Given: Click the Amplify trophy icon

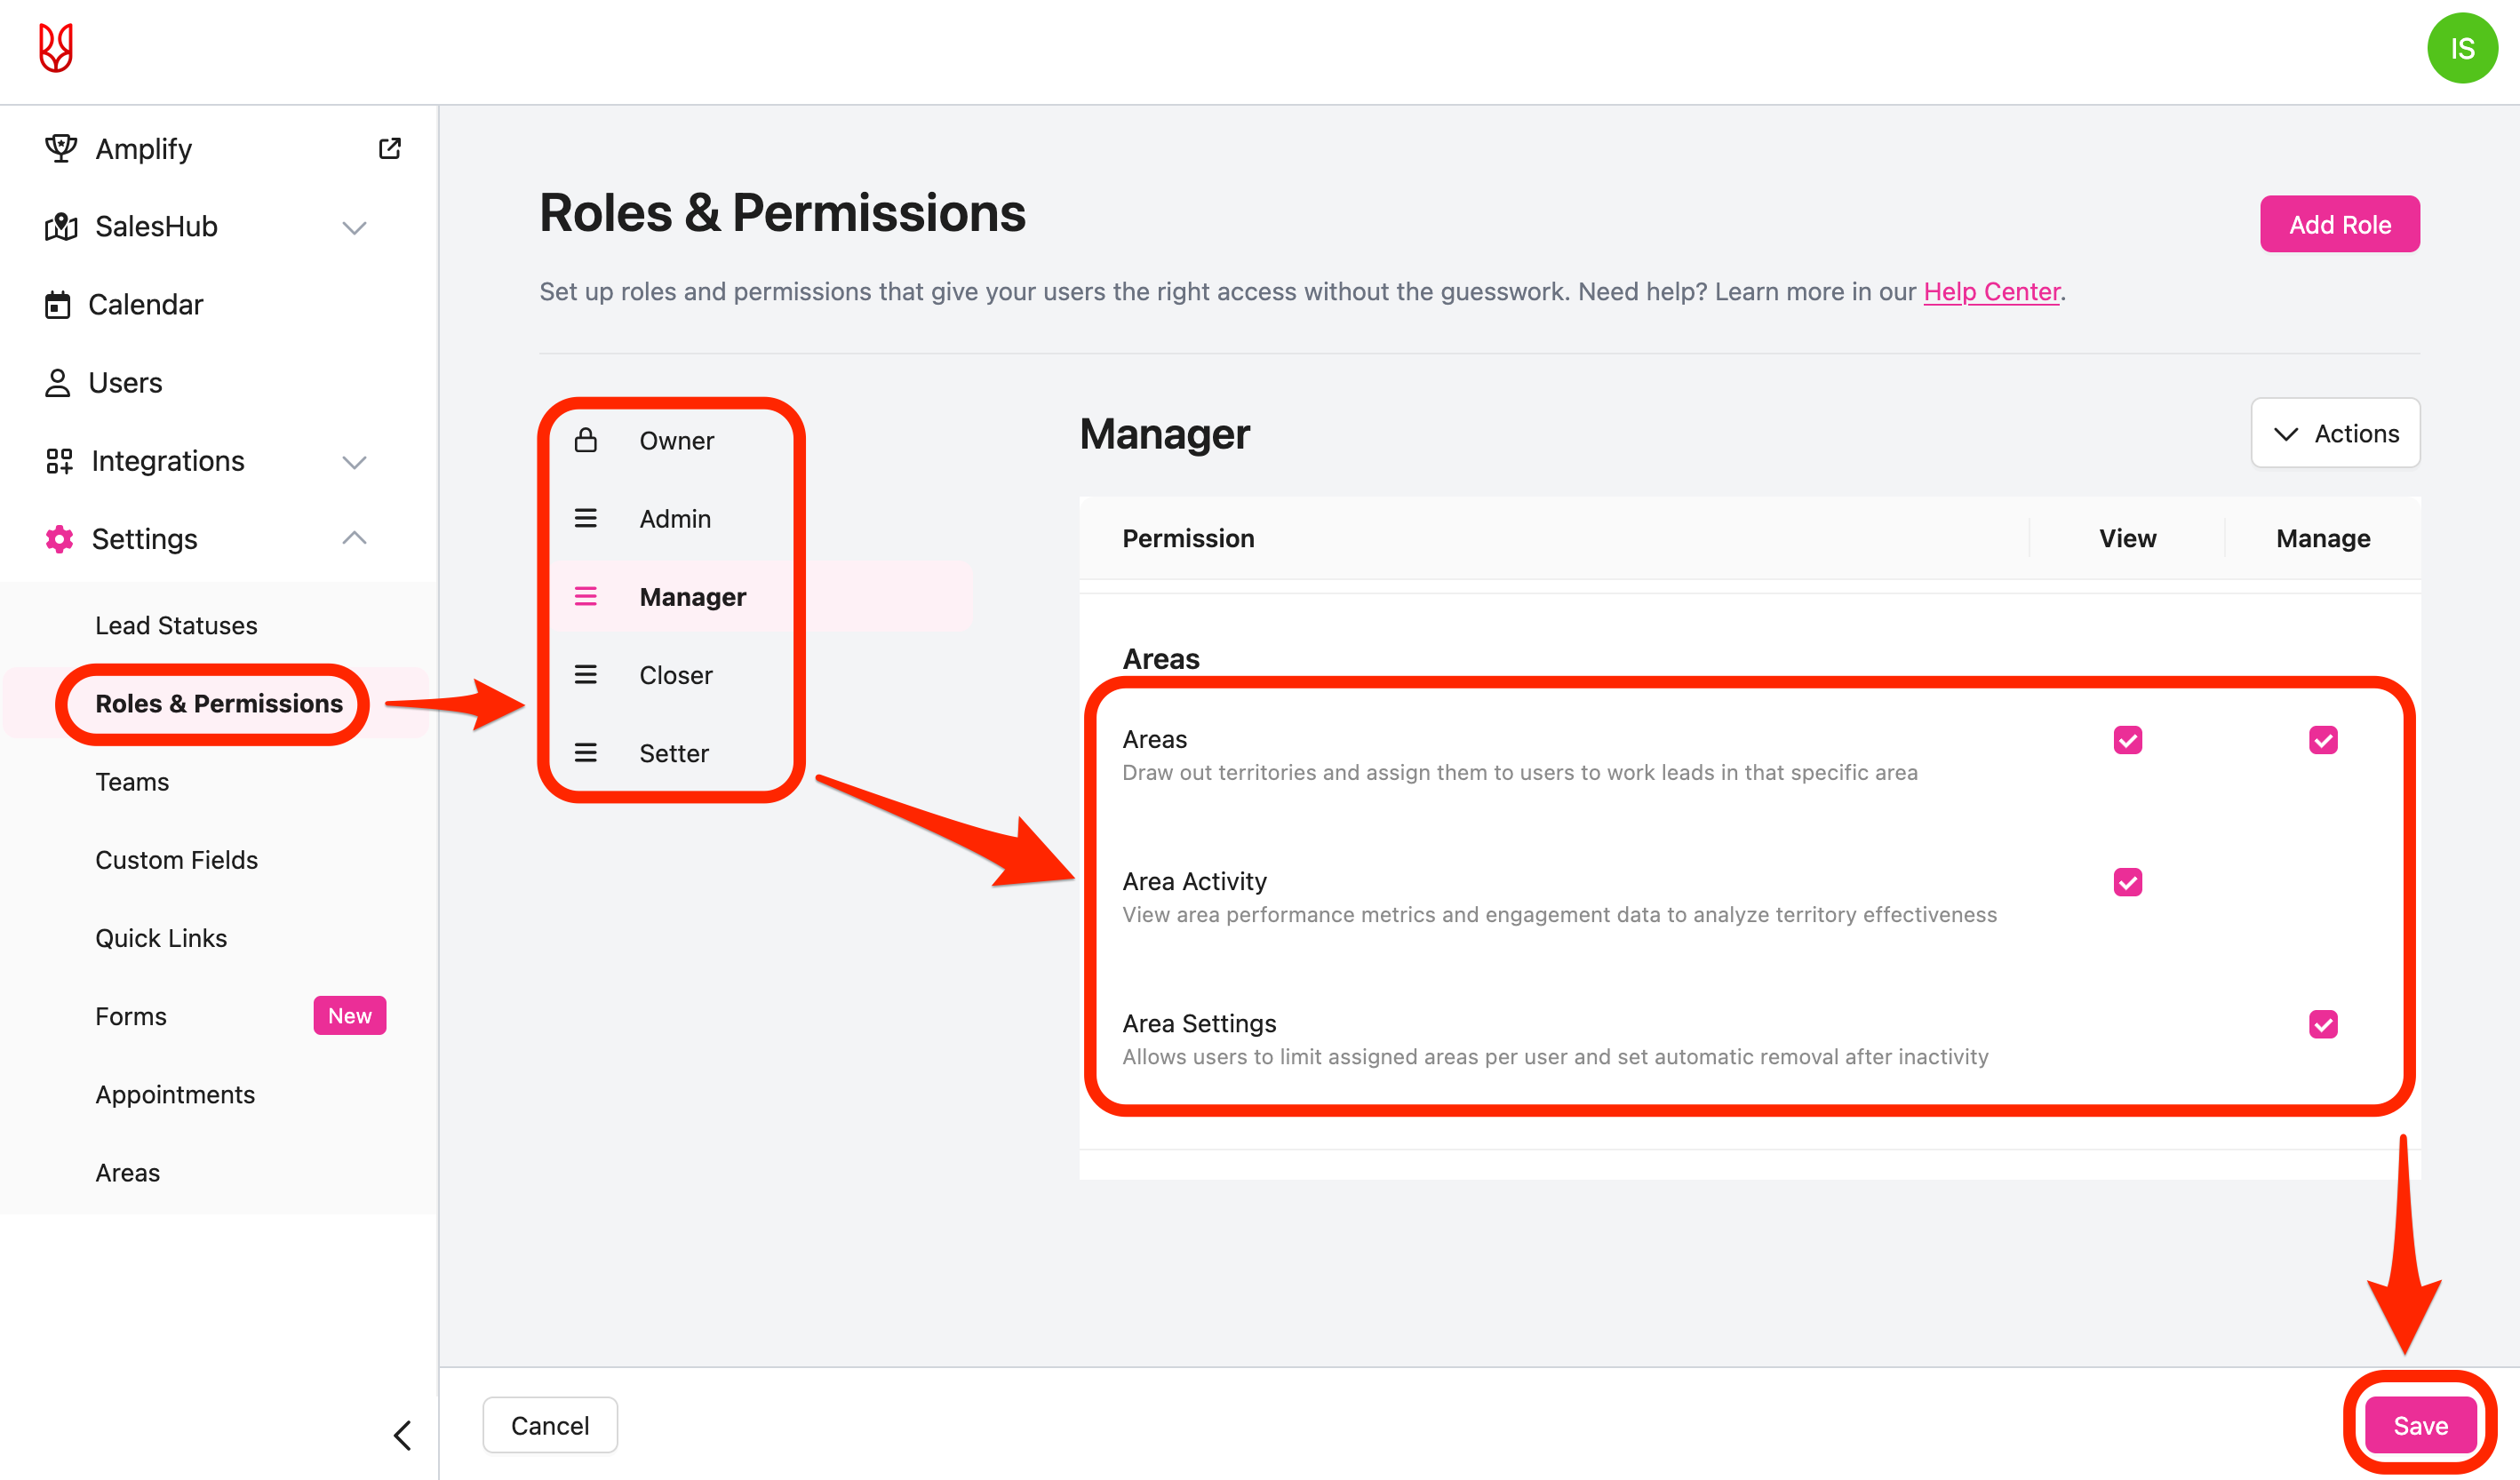Looking at the screenshot, I should pyautogui.click(x=60, y=148).
